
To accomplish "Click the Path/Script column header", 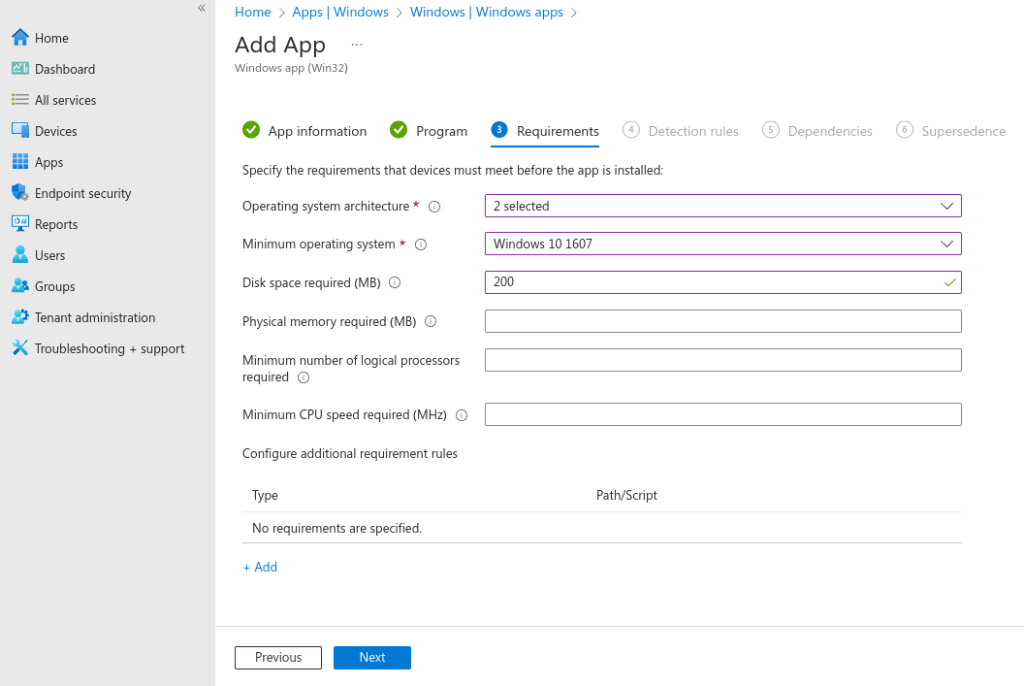I will click(x=626, y=495).
